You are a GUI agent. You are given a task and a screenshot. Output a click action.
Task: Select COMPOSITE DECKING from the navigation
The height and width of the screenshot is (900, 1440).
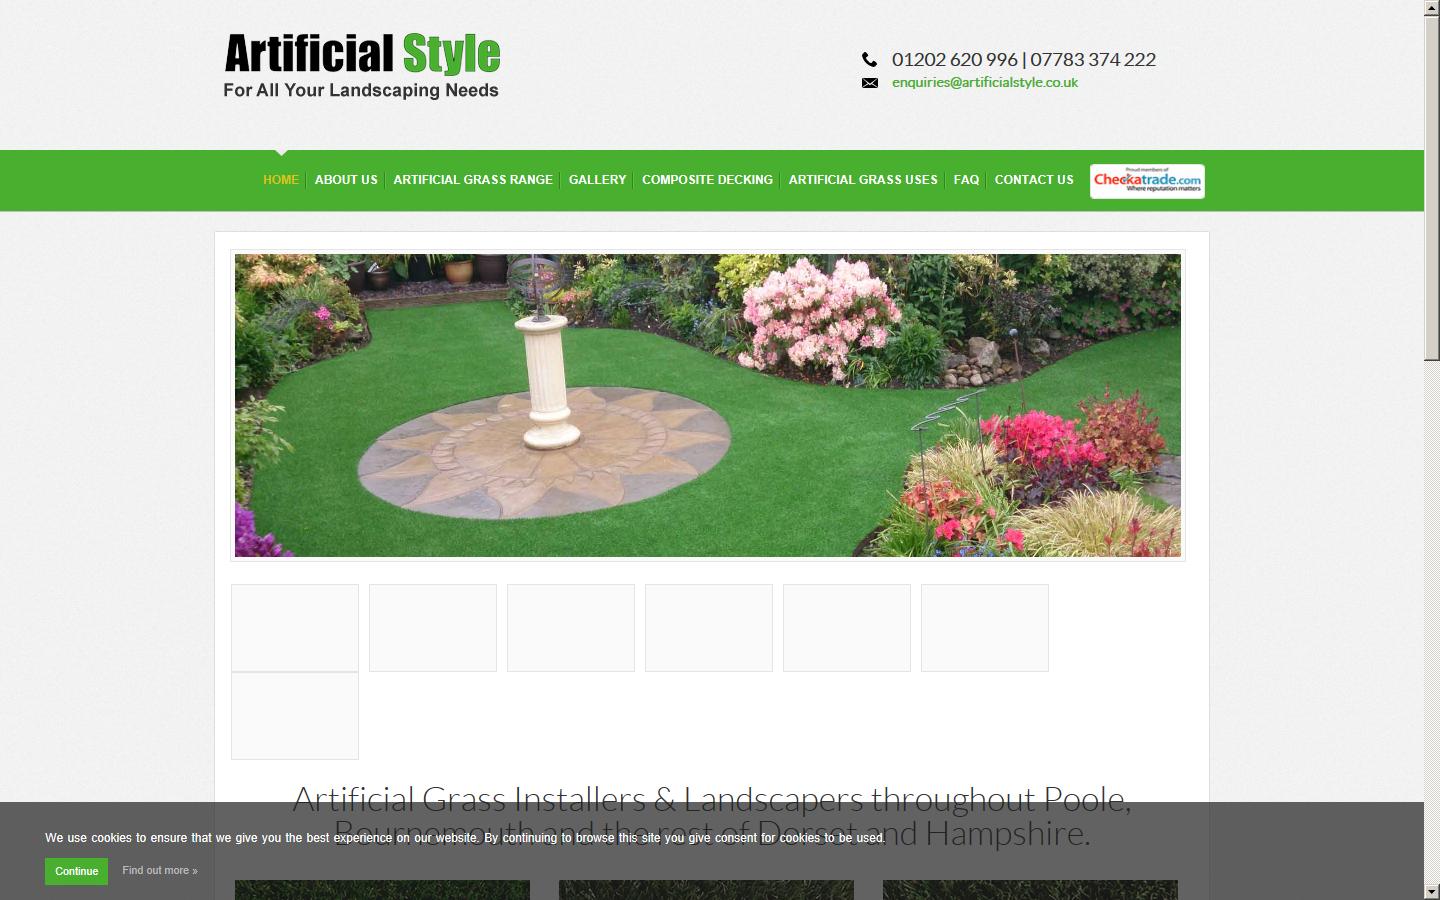707,180
